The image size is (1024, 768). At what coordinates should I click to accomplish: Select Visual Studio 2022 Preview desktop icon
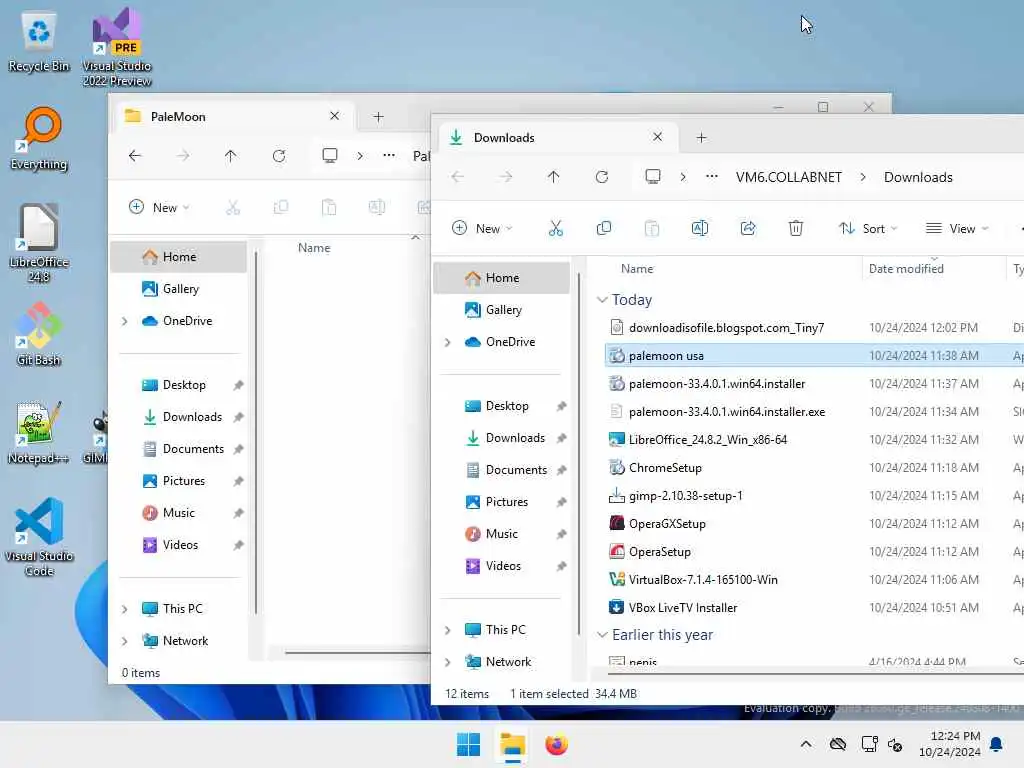(x=117, y=48)
